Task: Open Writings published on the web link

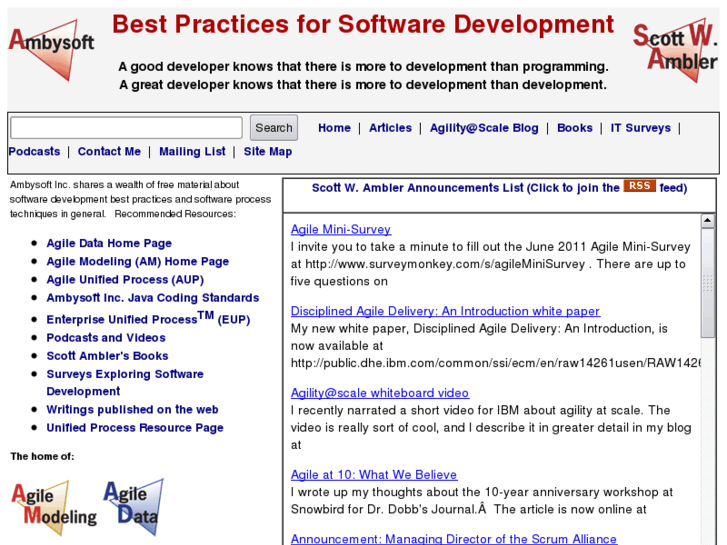Action: (x=132, y=410)
